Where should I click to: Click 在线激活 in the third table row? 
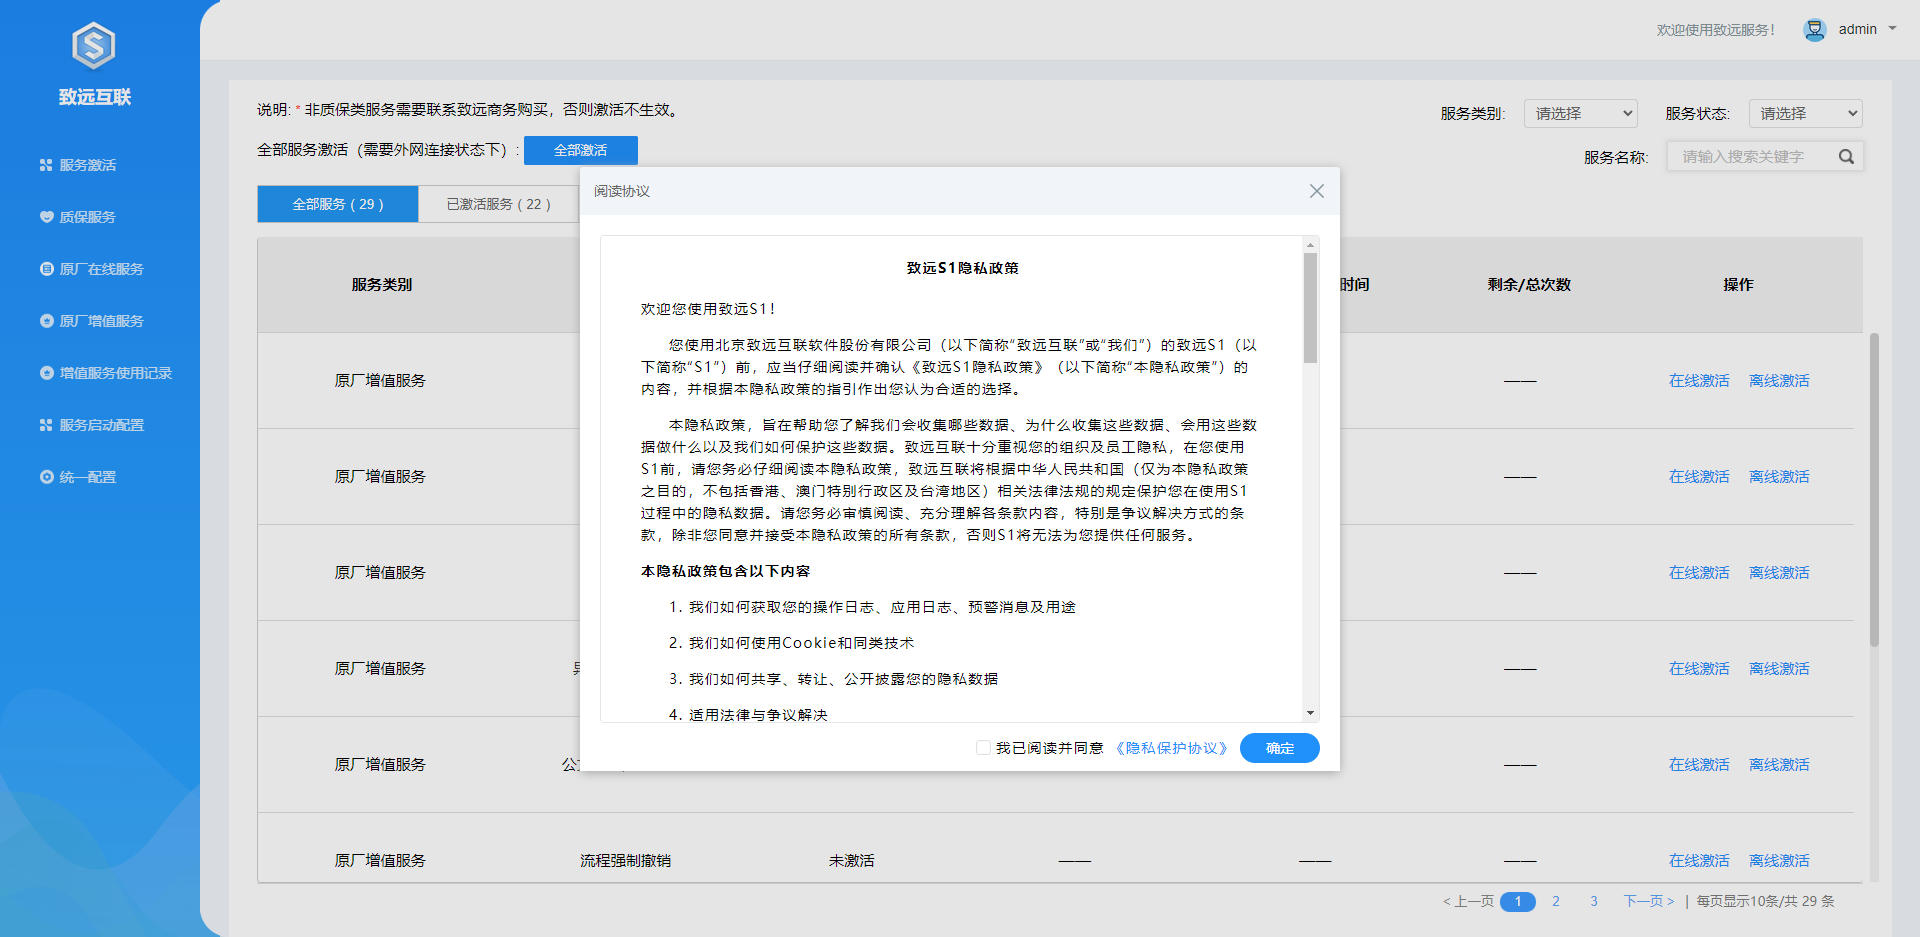click(x=1699, y=573)
